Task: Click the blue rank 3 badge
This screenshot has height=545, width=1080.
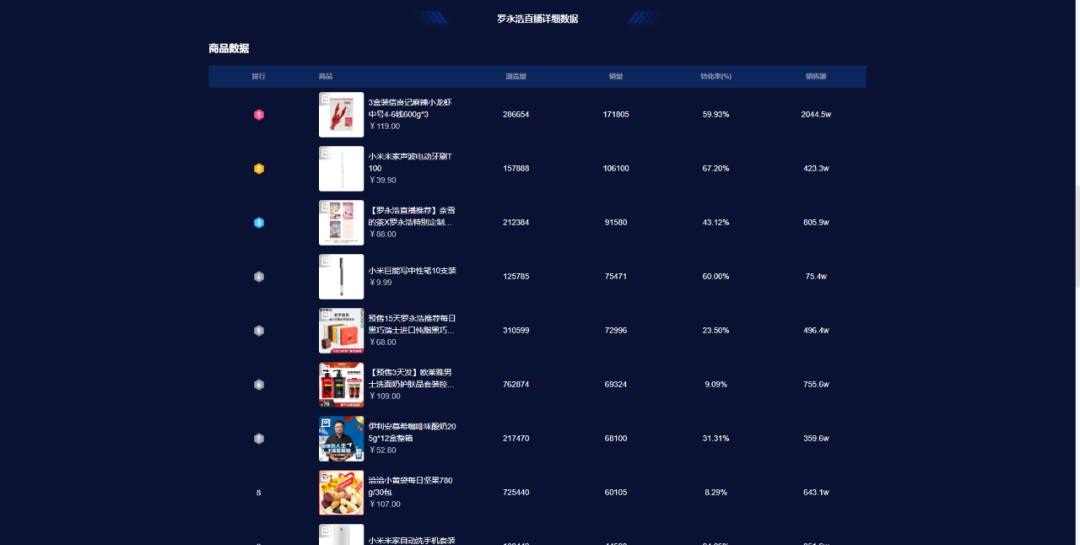Action: tap(259, 223)
